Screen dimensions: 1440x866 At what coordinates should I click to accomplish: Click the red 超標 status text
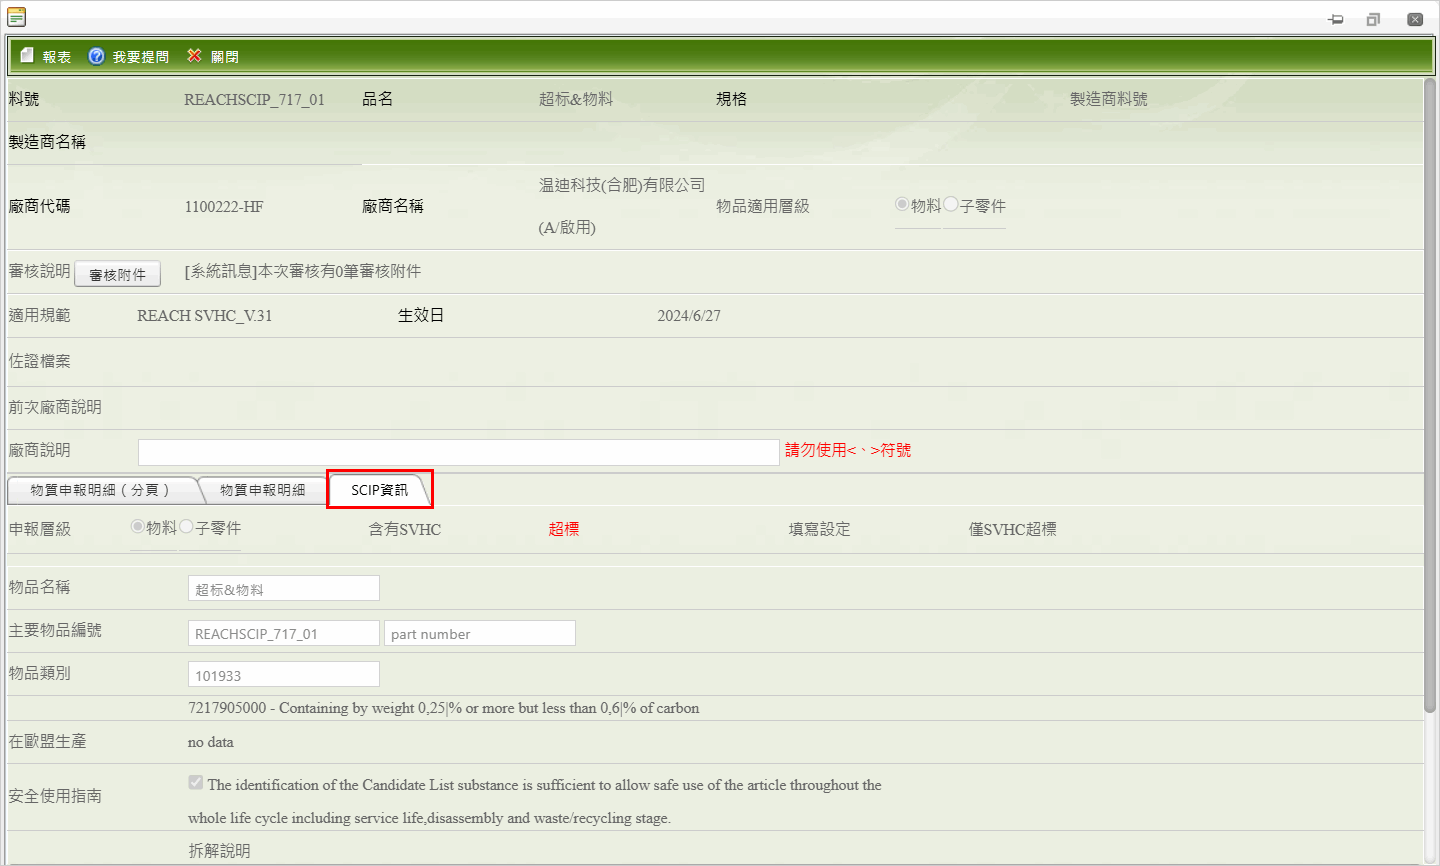[x=564, y=529]
